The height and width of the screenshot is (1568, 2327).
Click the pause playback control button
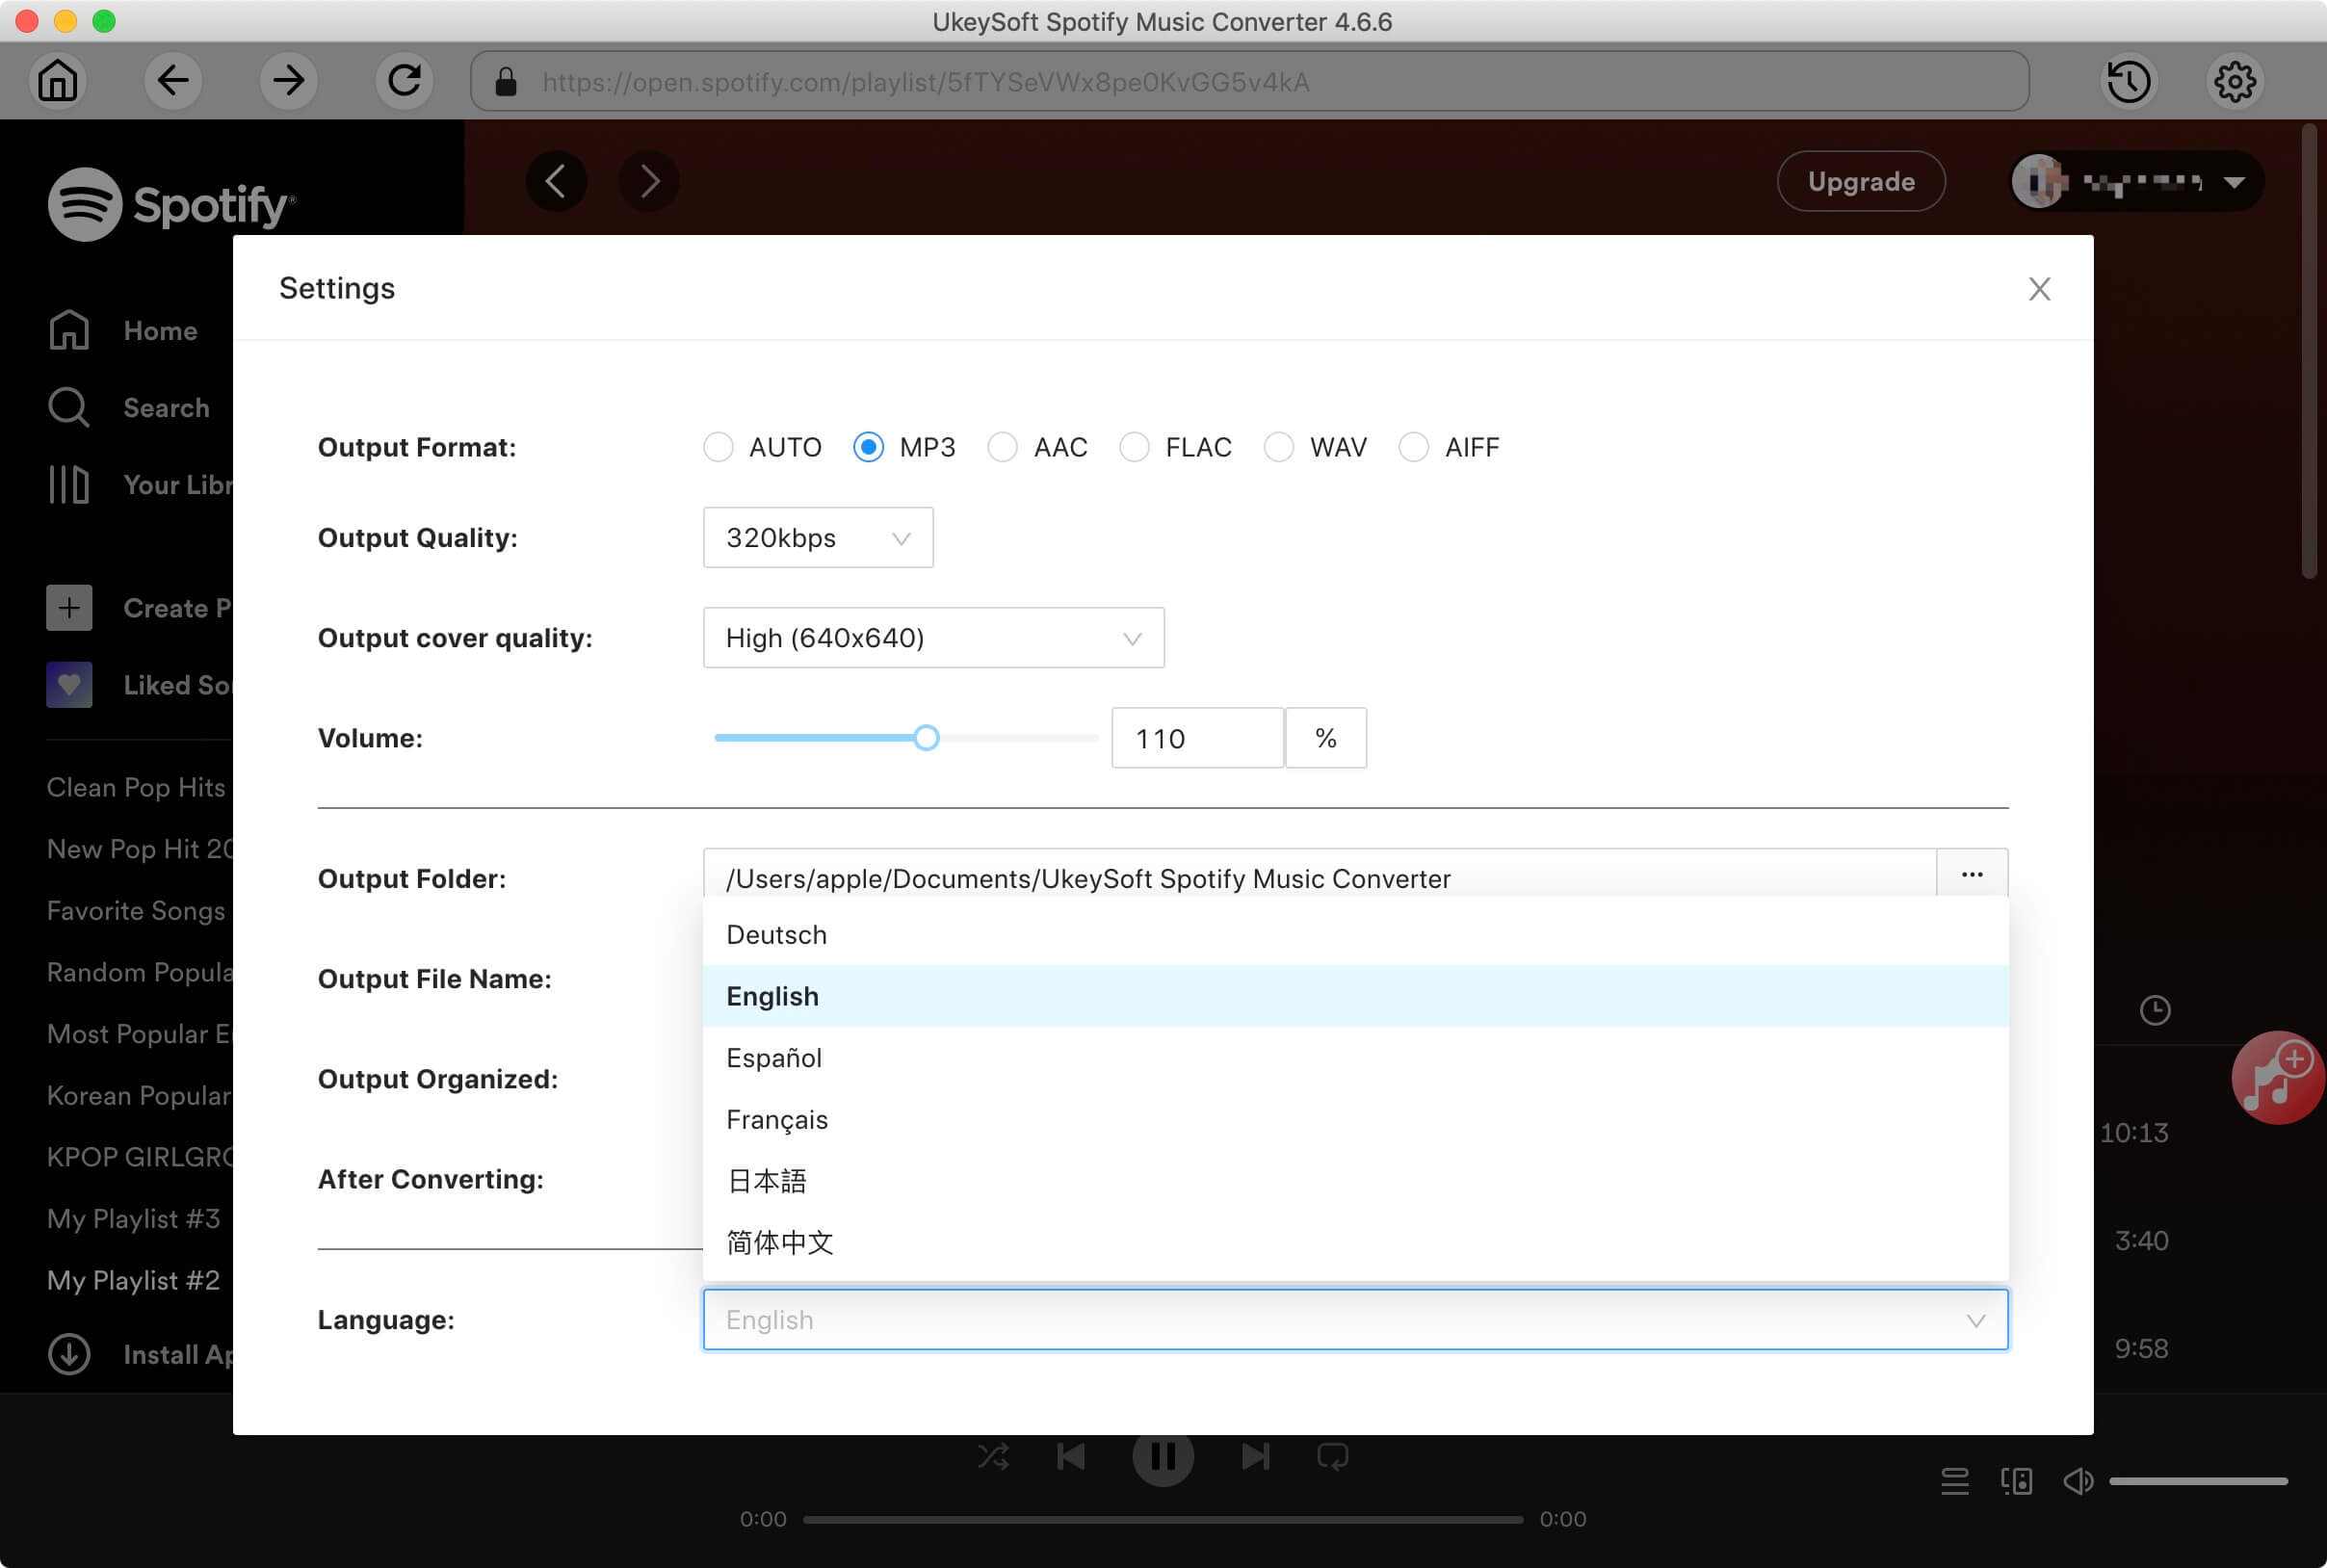[1162, 1456]
